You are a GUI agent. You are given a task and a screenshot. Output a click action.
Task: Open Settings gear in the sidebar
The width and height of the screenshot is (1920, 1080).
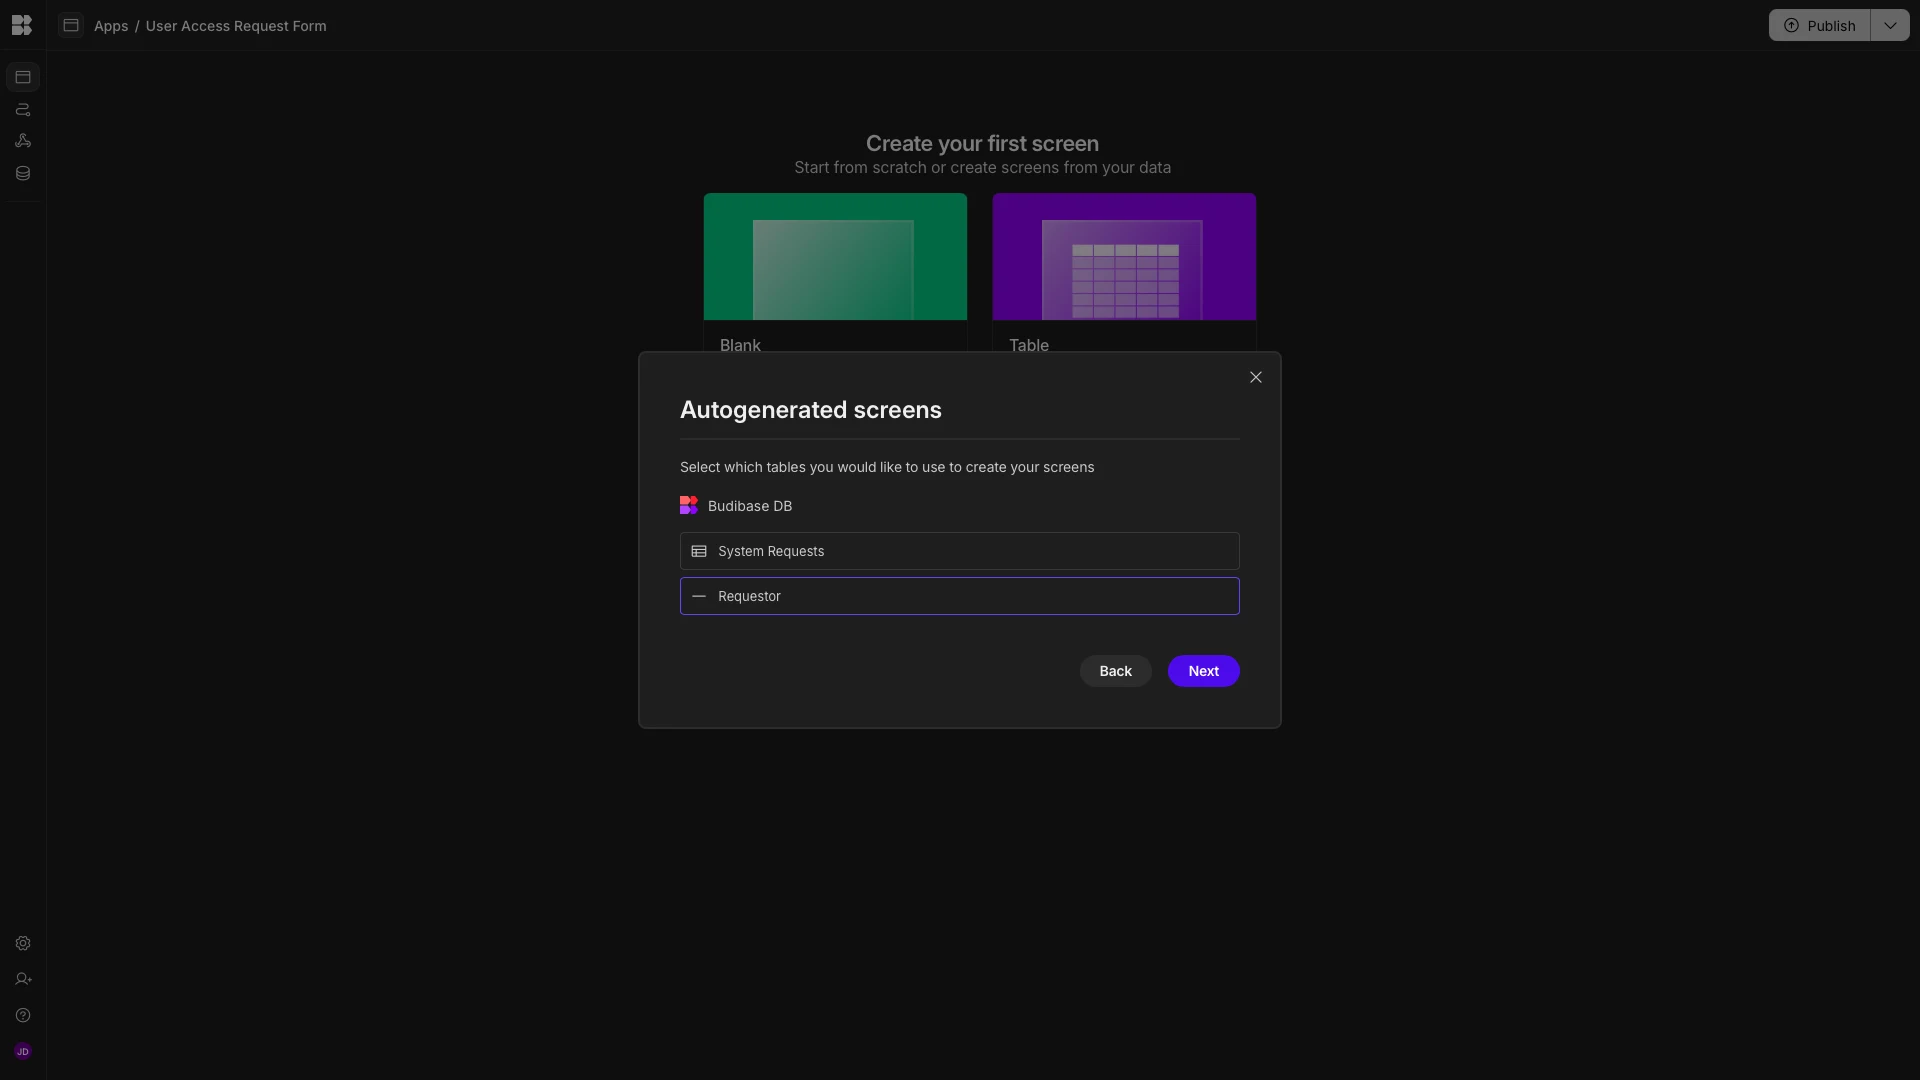(23, 943)
